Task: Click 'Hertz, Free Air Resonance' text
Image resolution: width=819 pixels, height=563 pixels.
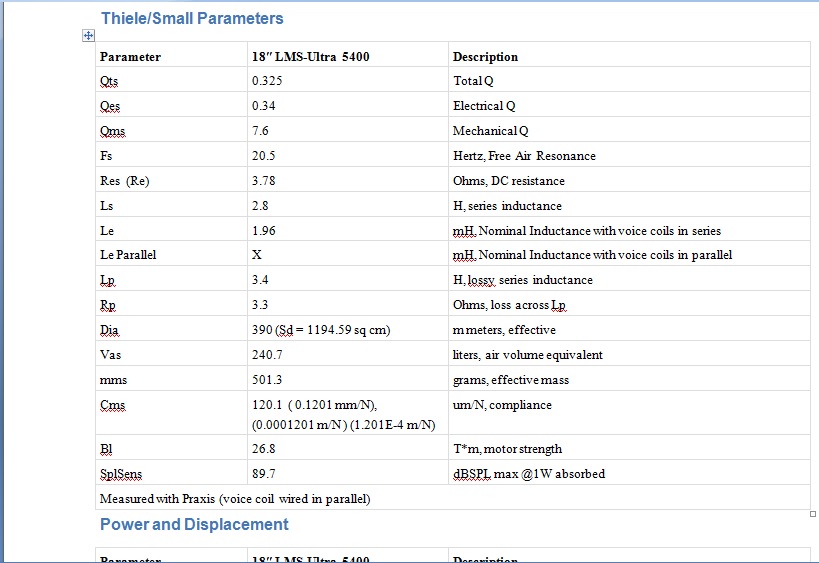Action: click(x=524, y=156)
